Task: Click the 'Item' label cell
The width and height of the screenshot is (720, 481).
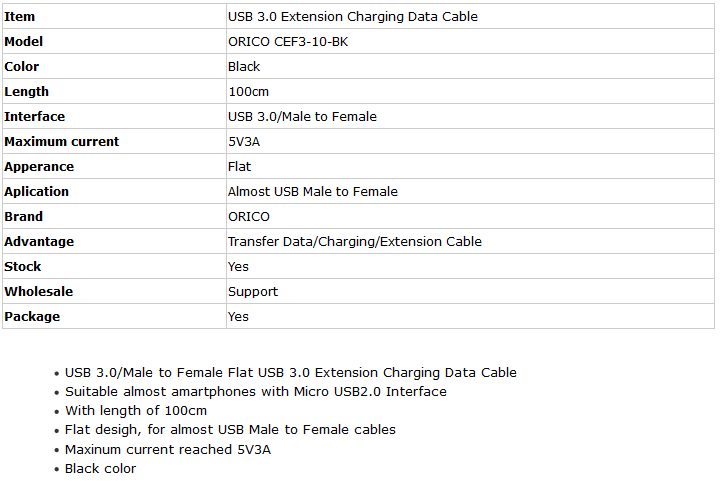Action: 19,17
